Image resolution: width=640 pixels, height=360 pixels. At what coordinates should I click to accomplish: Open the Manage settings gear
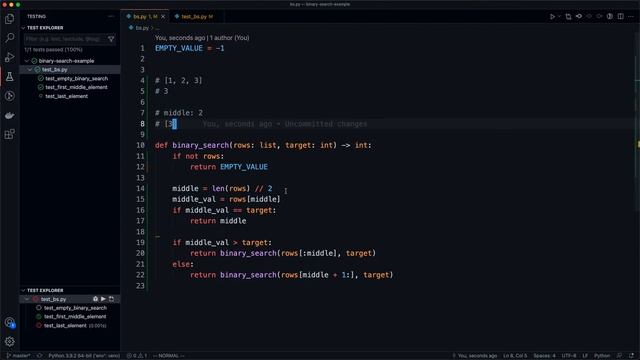pos(9,341)
